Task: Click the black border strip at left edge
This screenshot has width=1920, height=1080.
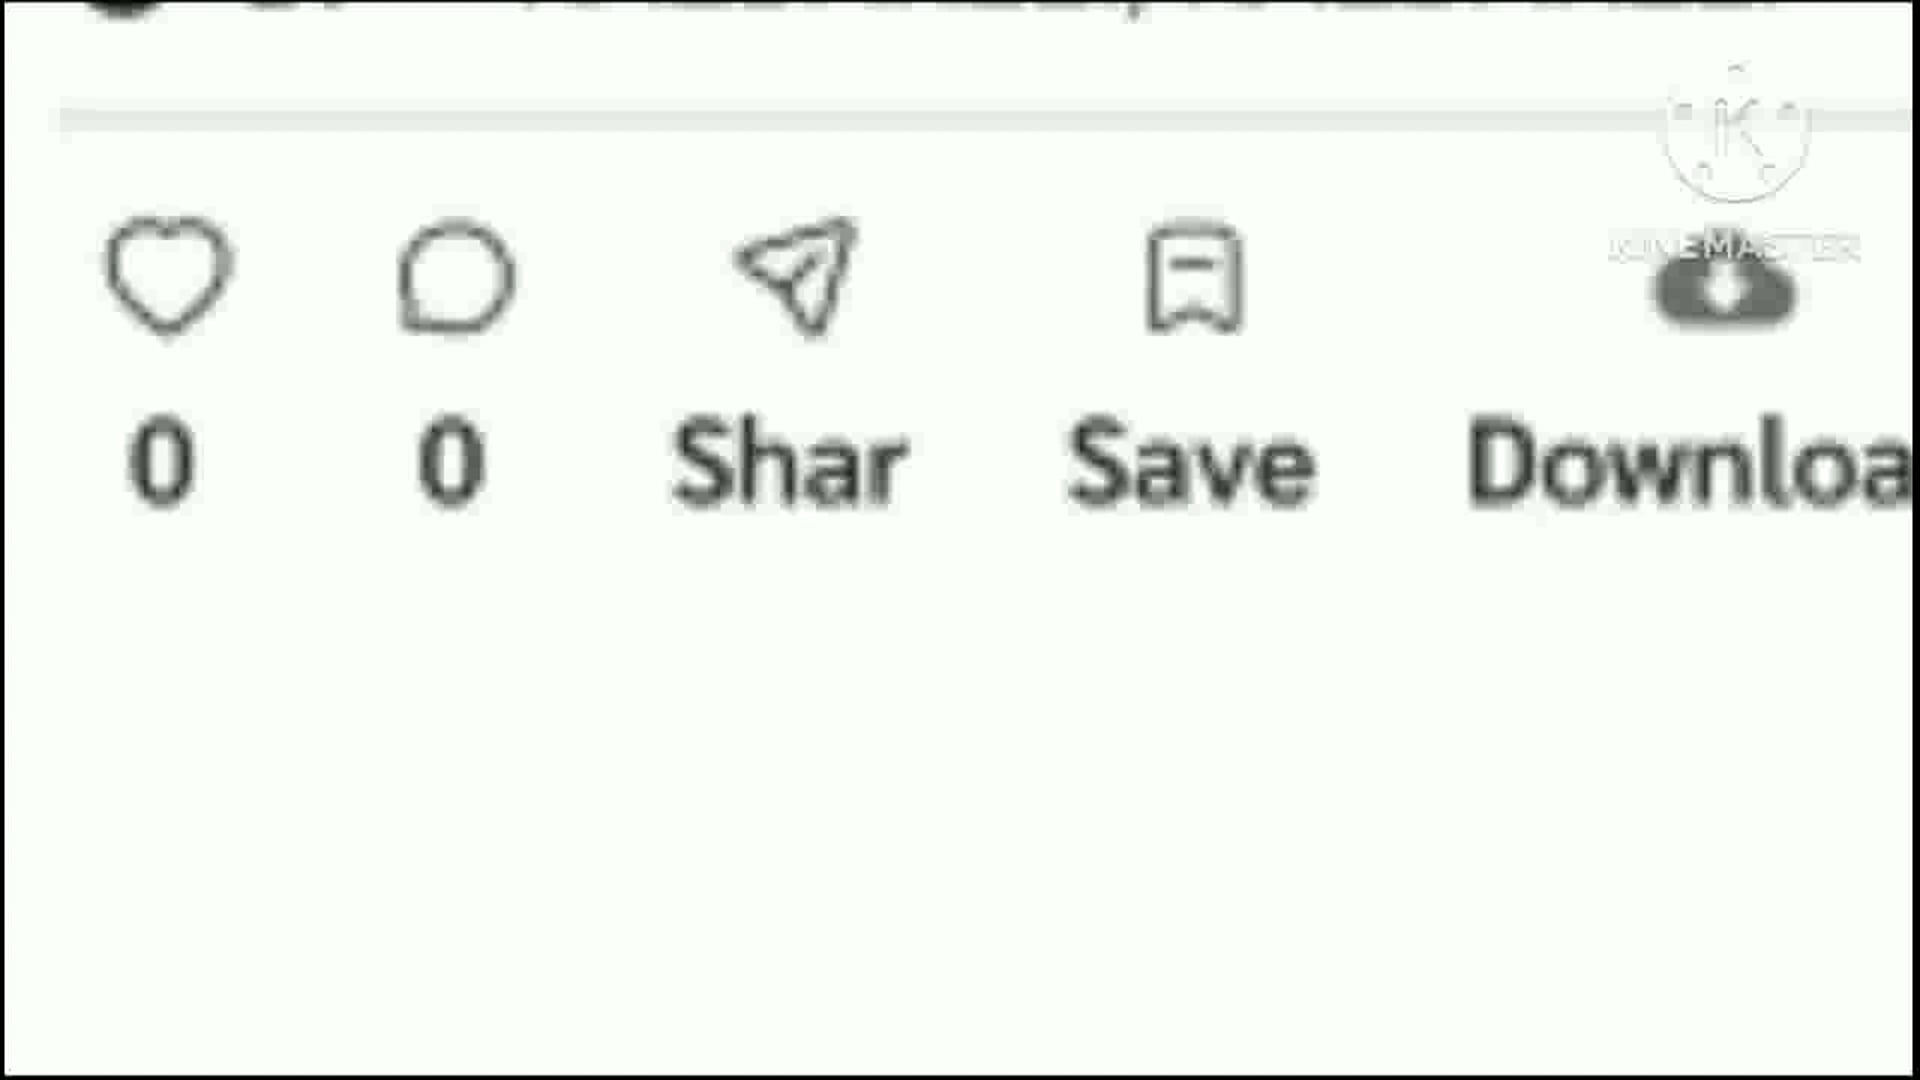Action: 2,540
